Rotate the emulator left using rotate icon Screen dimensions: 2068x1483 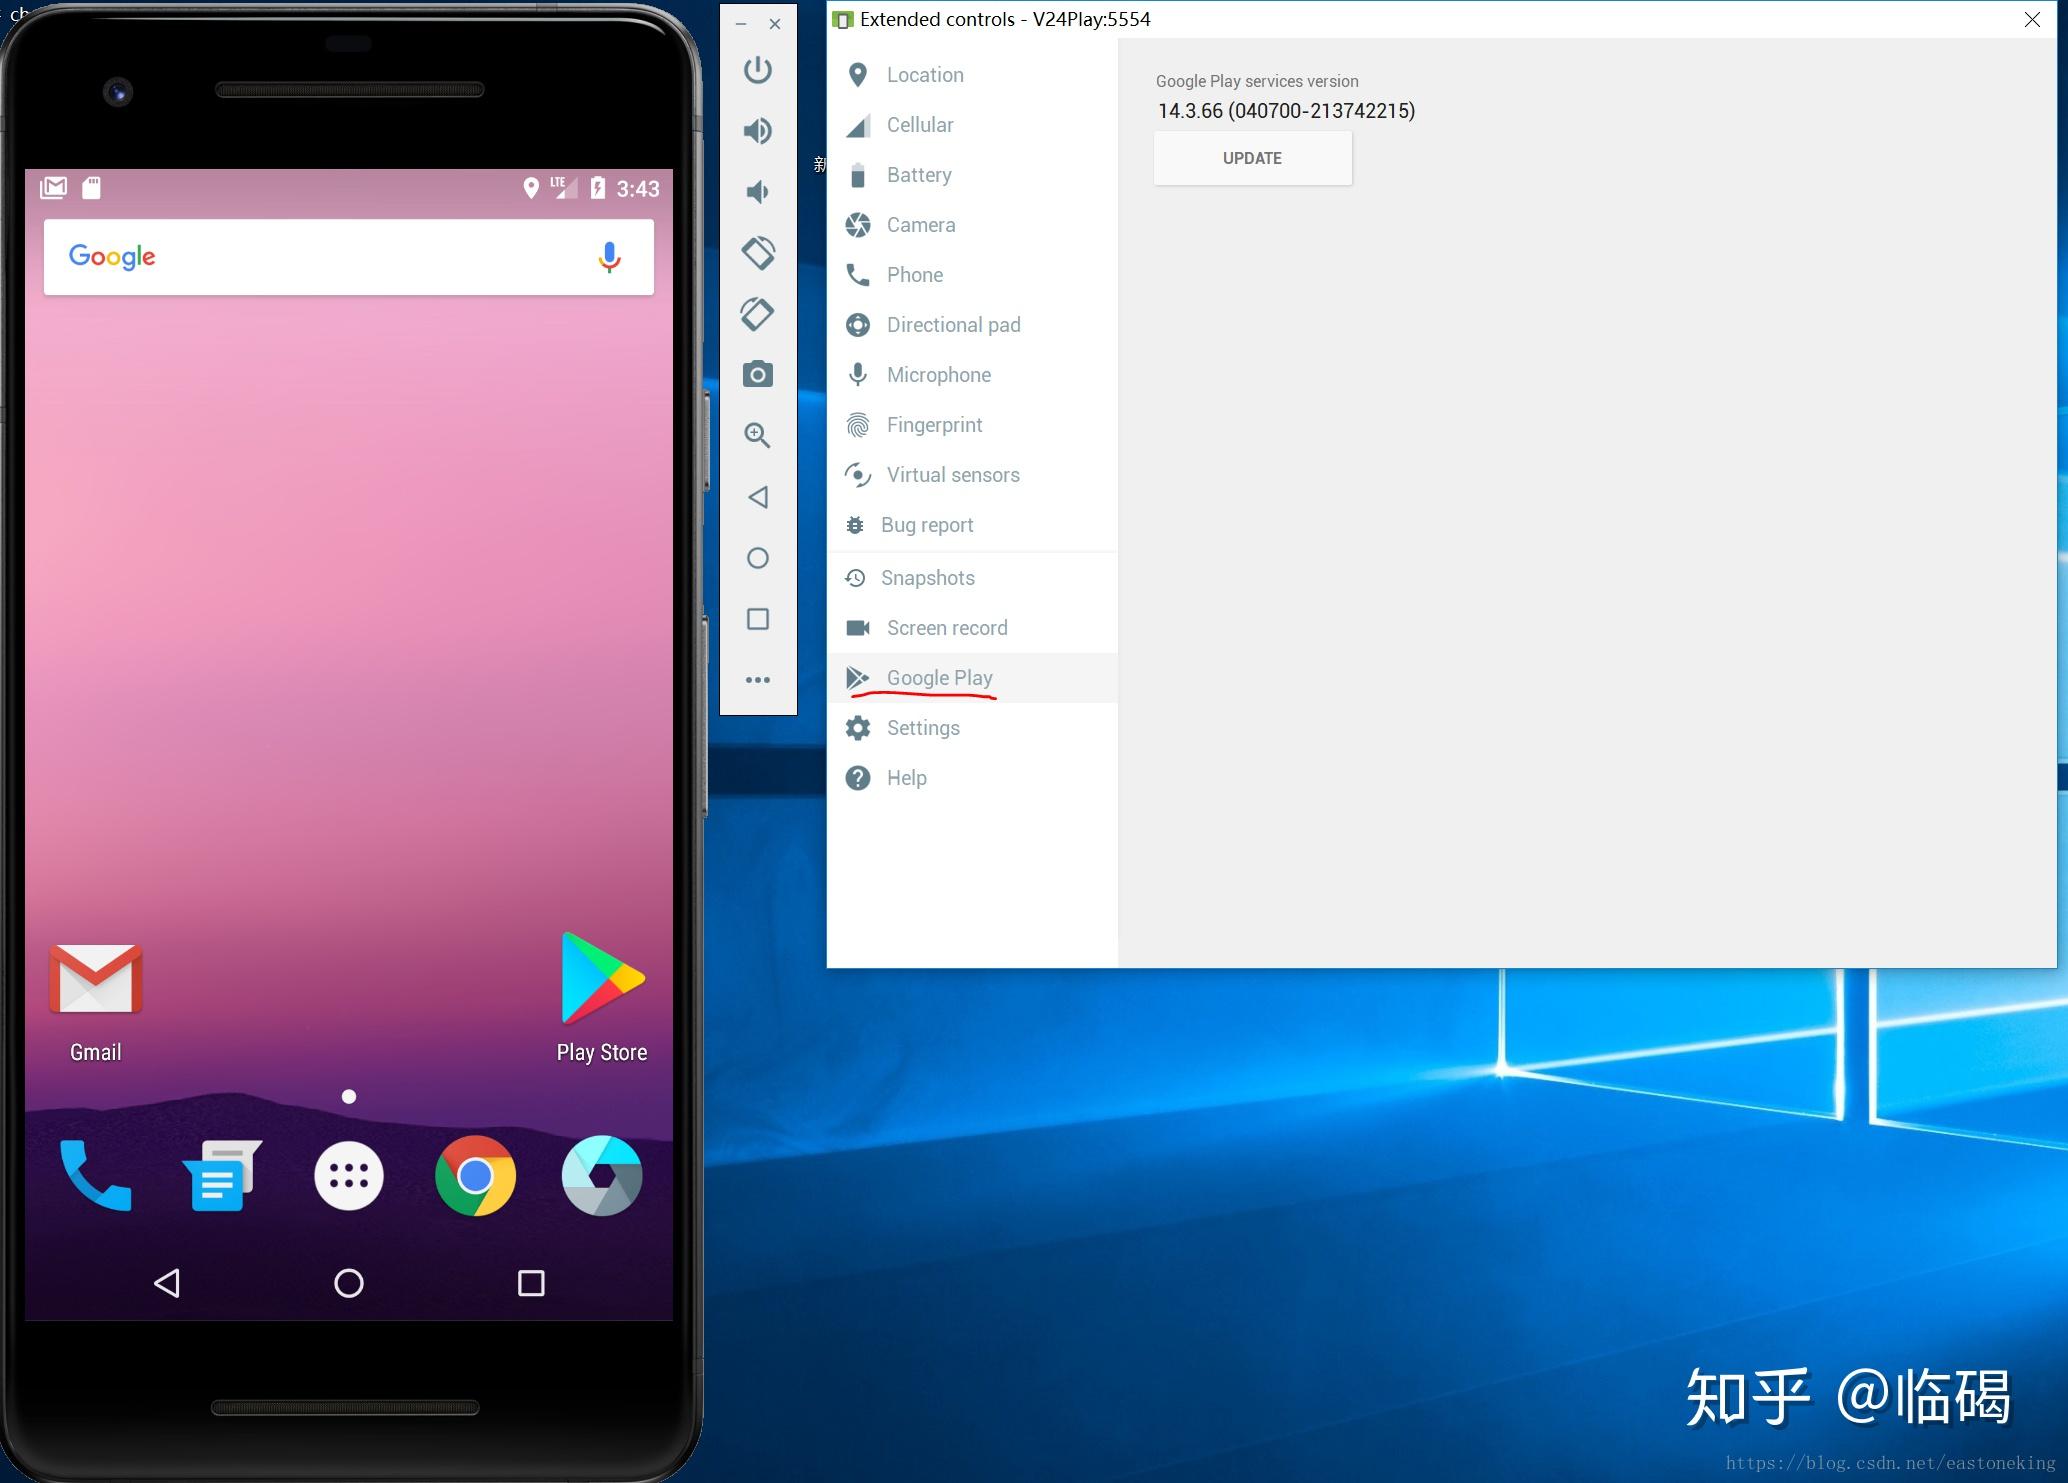click(757, 252)
